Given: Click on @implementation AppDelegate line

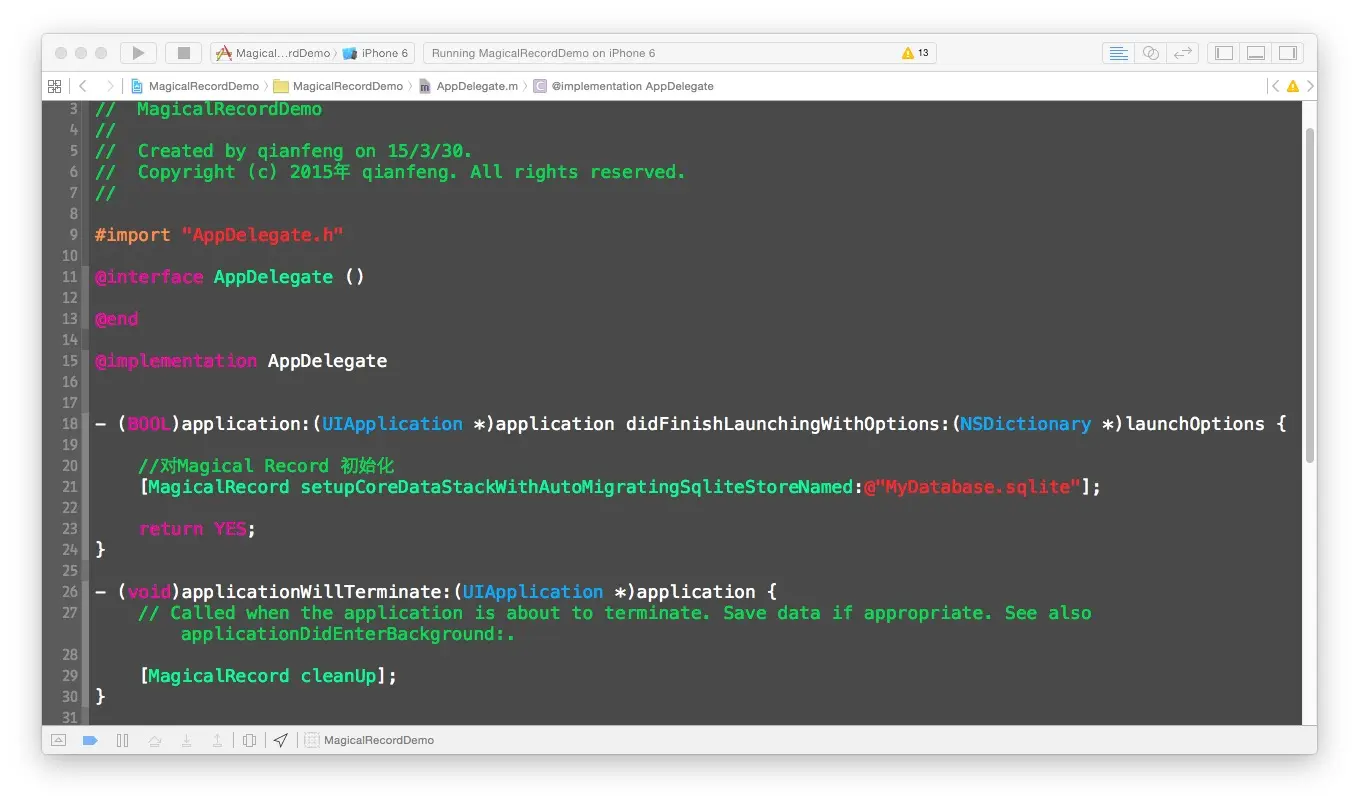Looking at the screenshot, I should 241,361.
